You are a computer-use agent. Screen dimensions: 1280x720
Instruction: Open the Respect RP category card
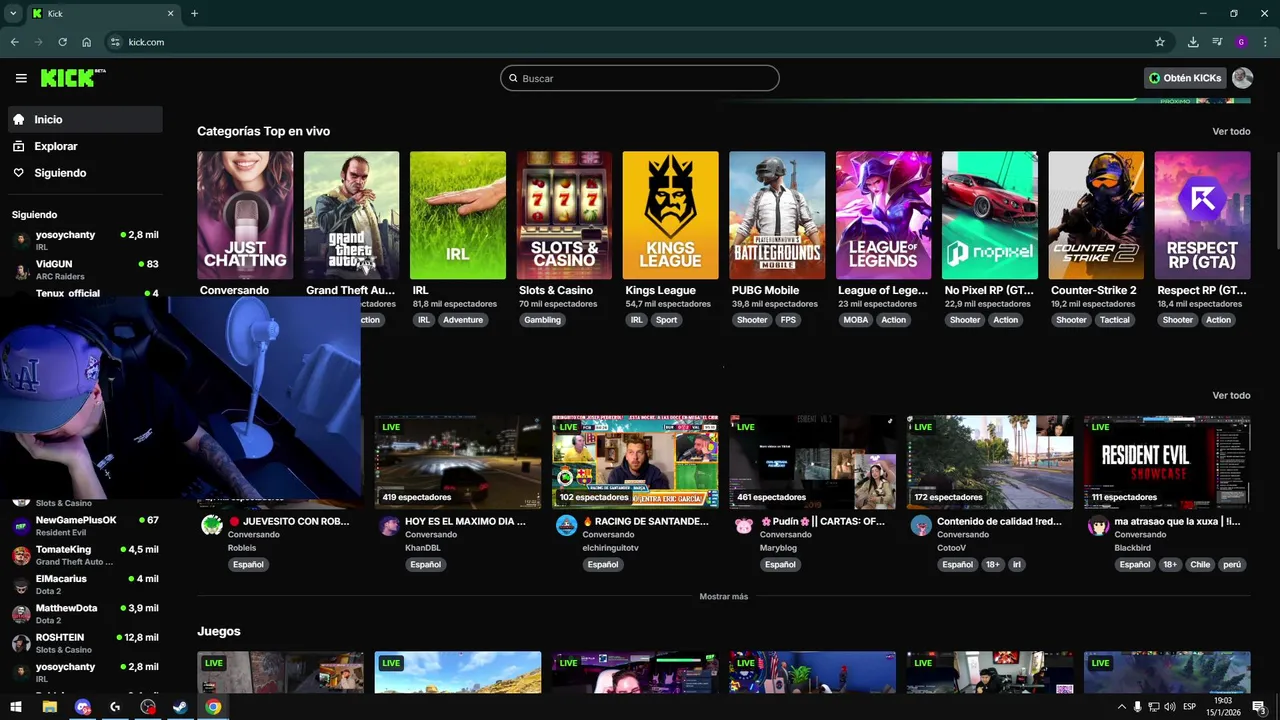(1202, 215)
